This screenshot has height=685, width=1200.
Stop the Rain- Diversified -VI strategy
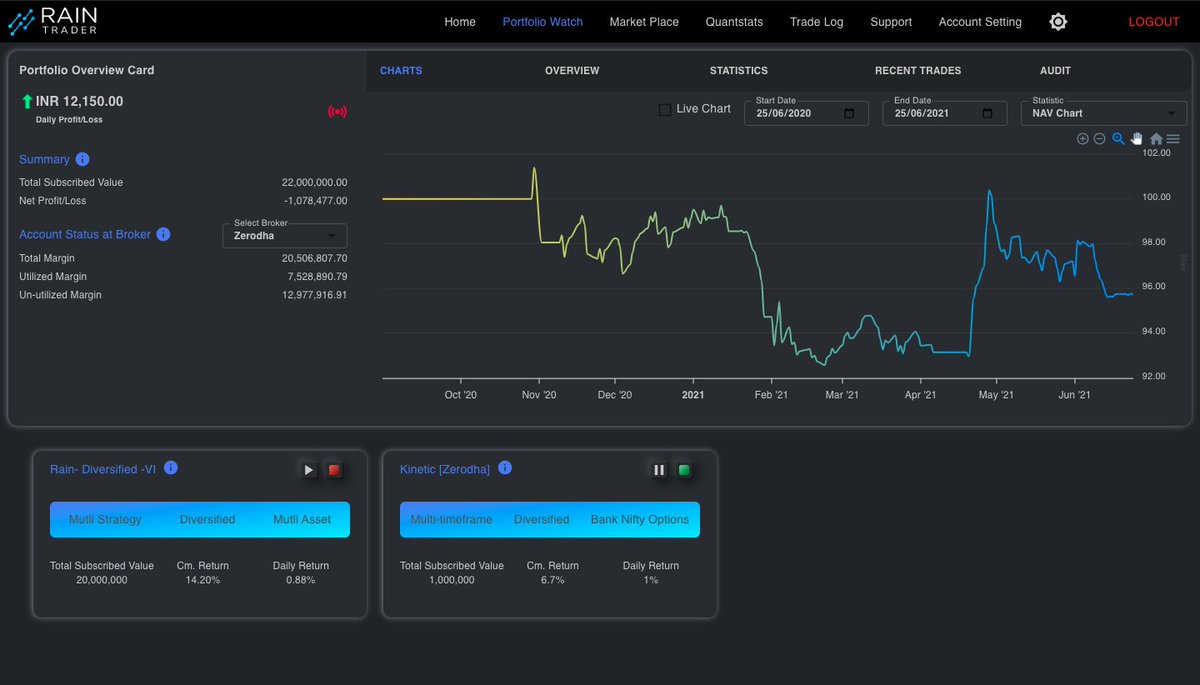(334, 470)
